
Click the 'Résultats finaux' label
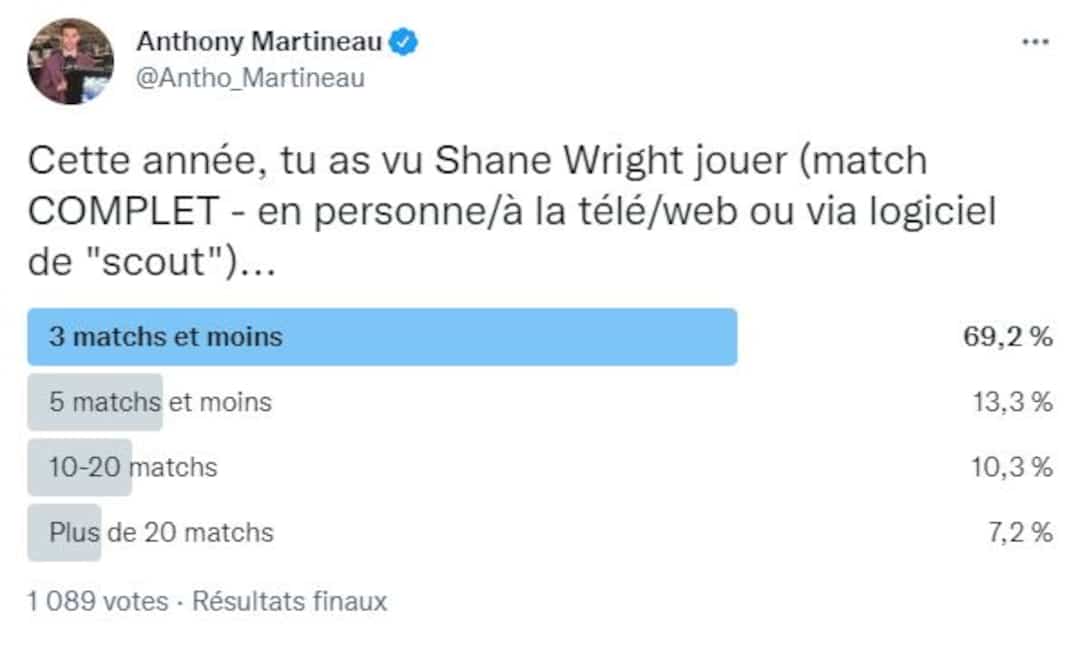coord(289,601)
